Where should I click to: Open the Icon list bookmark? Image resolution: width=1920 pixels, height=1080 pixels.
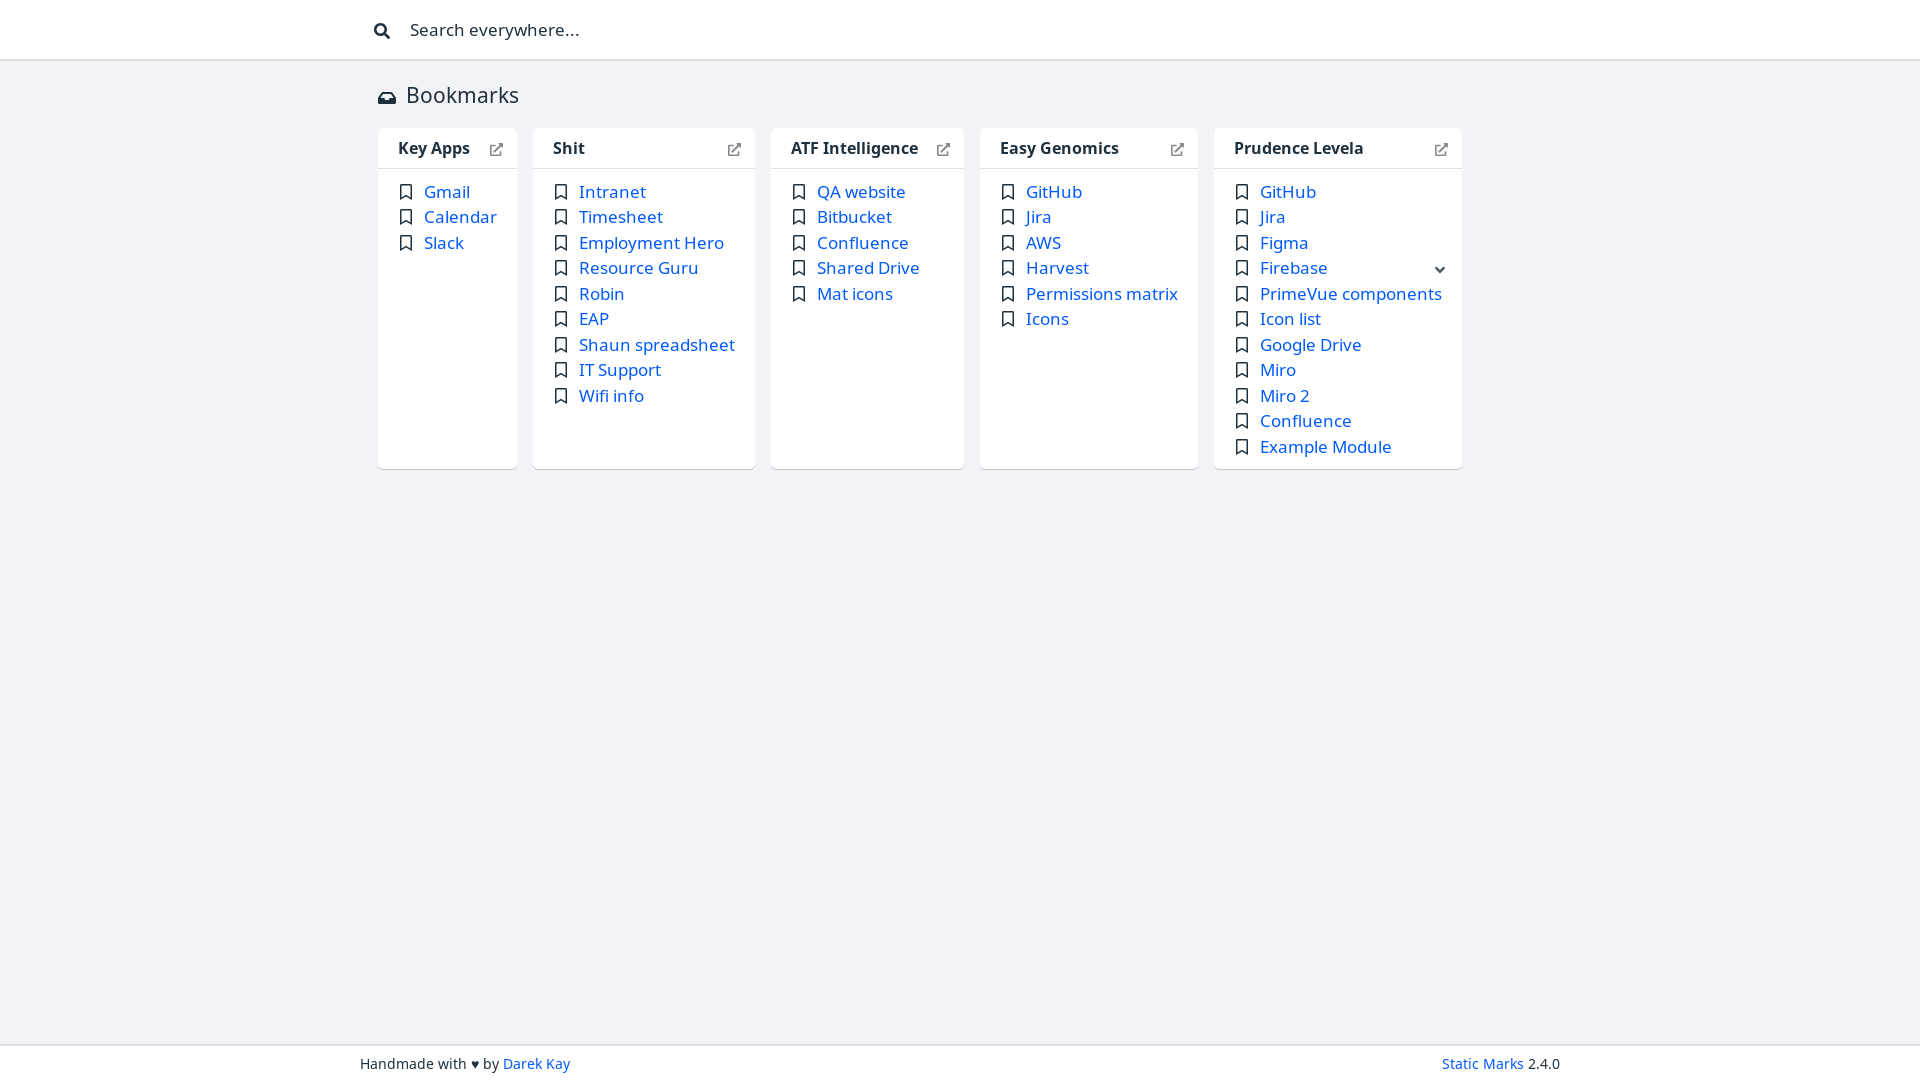[1290, 319]
